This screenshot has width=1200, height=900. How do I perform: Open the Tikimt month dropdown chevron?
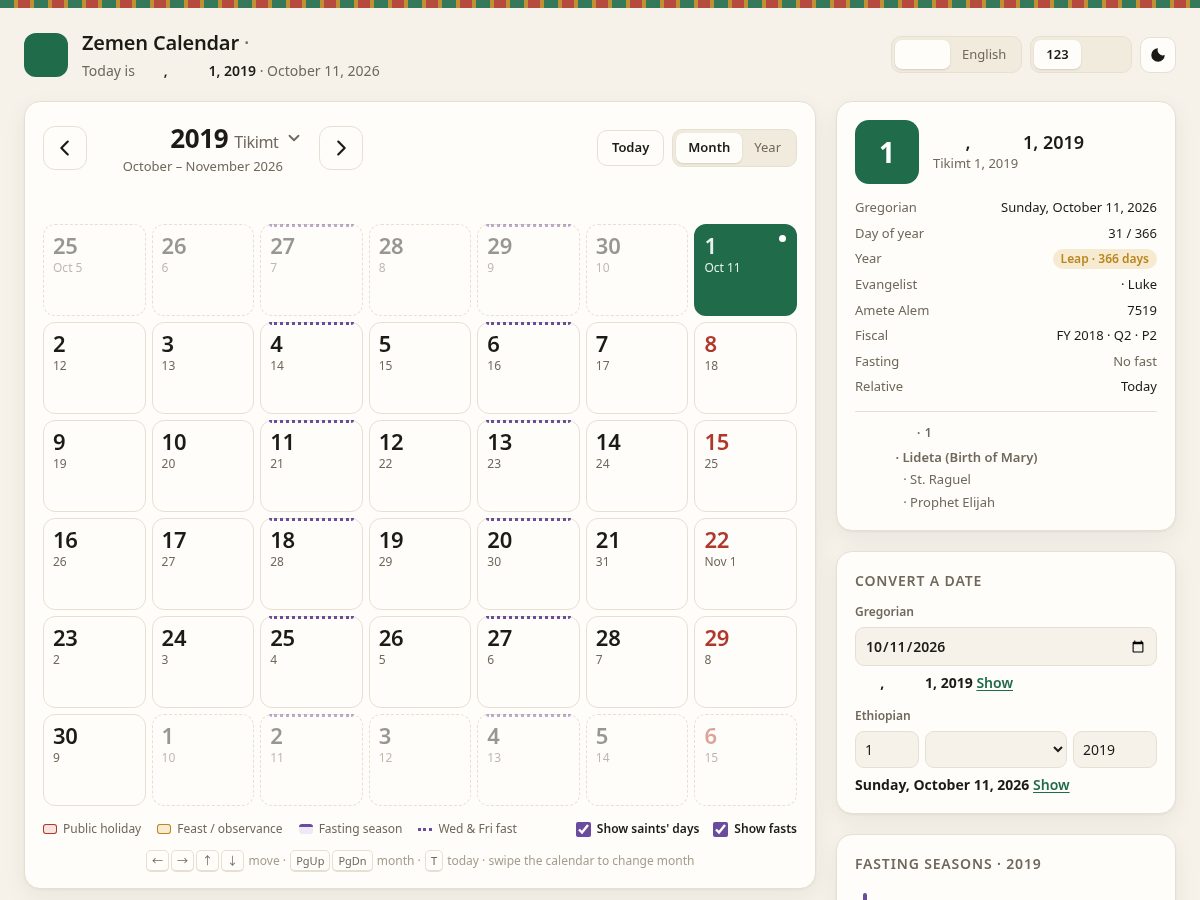(x=294, y=138)
